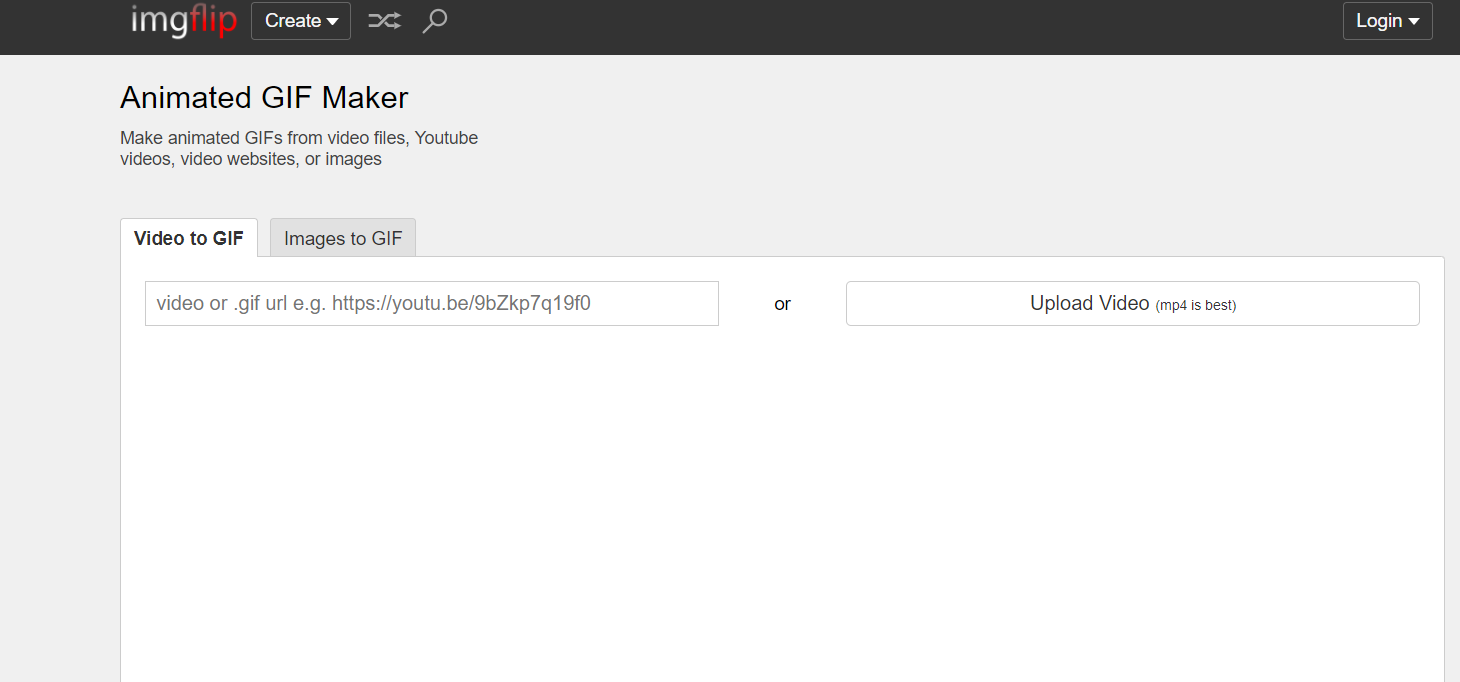Open search with the magnifying glass icon
The height and width of the screenshot is (682, 1460).
[435, 21]
